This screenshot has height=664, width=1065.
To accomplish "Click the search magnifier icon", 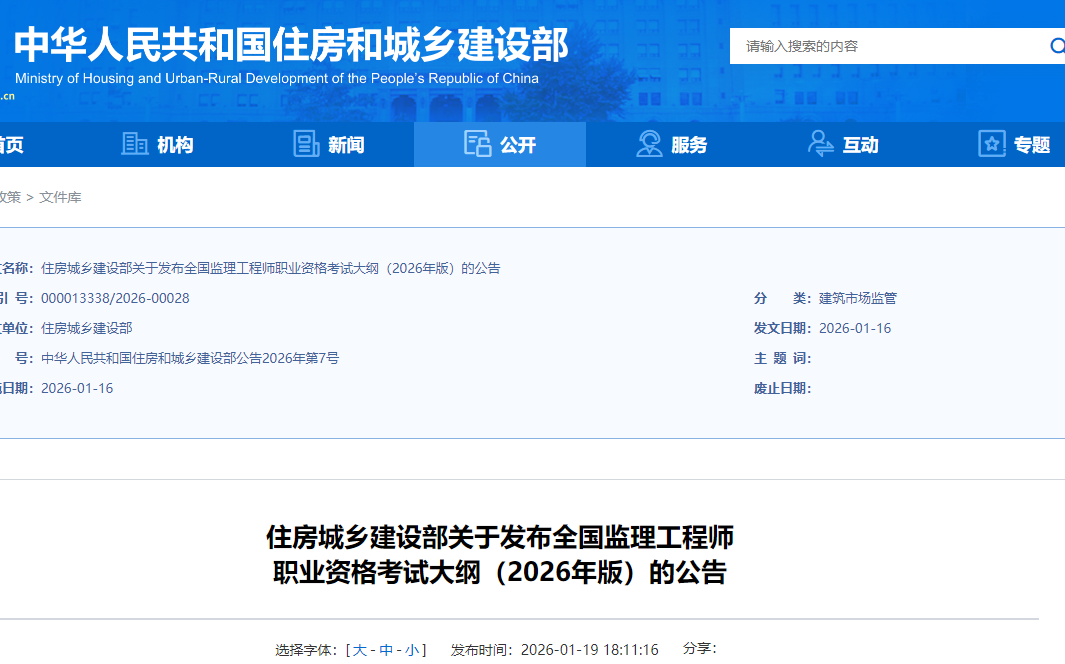I will (1055, 45).
